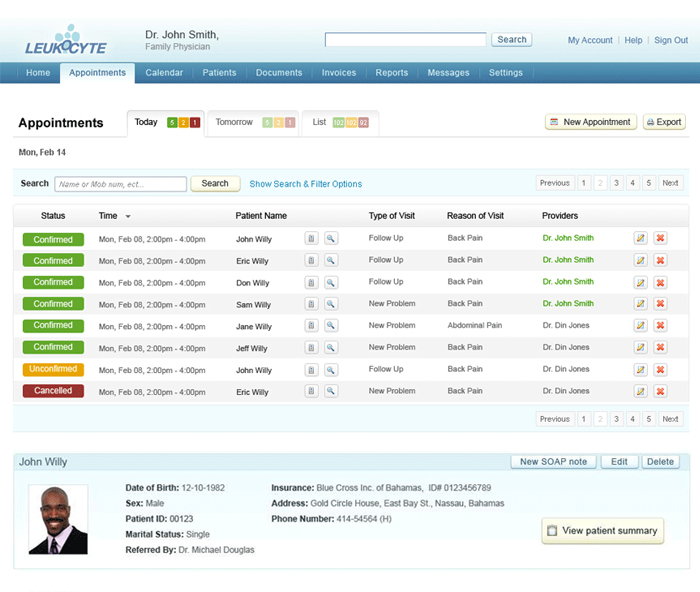Delete the Cancelled Eric Willy appointment
Viewport: 700px width, 592px height.
coord(660,391)
